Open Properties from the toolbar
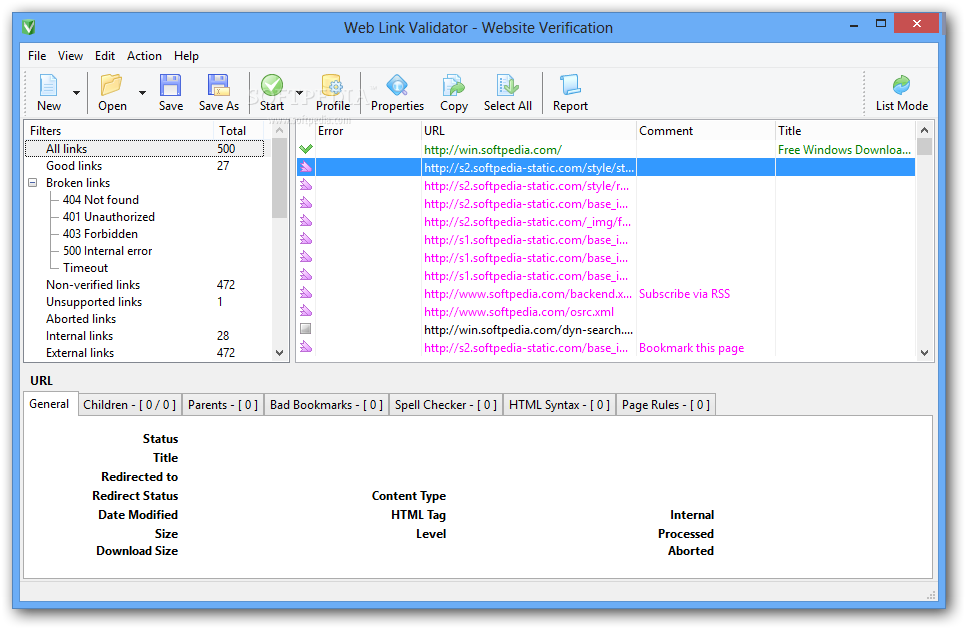 point(397,87)
